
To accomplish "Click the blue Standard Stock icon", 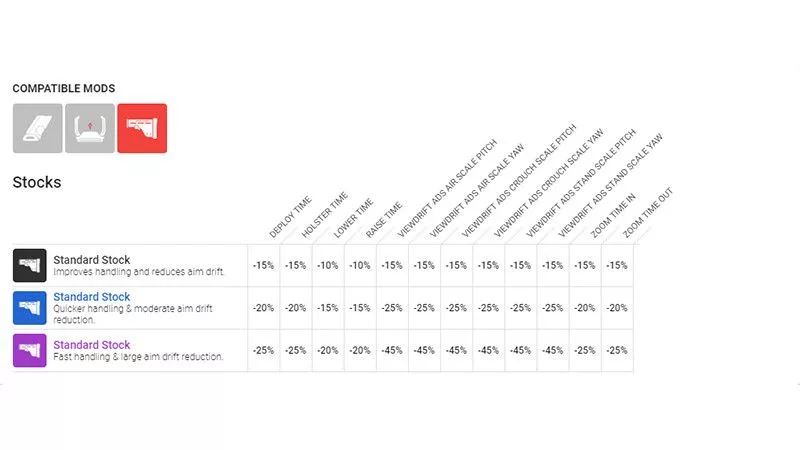I will click(x=30, y=307).
